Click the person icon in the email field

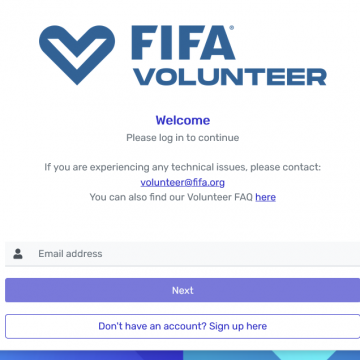click(x=18, y=254)
